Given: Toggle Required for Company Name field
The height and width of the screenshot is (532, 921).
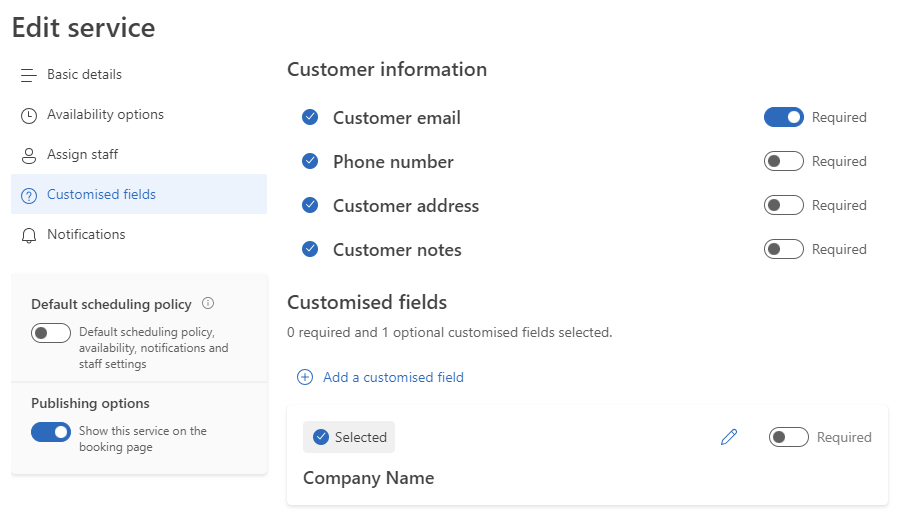Looking at the screenshot, I should [x=788, y=437].
